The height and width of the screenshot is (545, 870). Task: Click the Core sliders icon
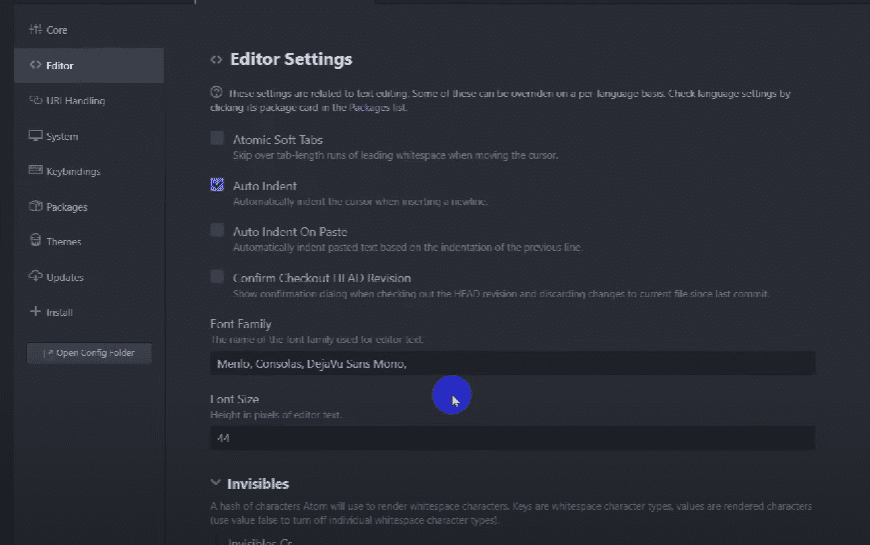[36, 30]
